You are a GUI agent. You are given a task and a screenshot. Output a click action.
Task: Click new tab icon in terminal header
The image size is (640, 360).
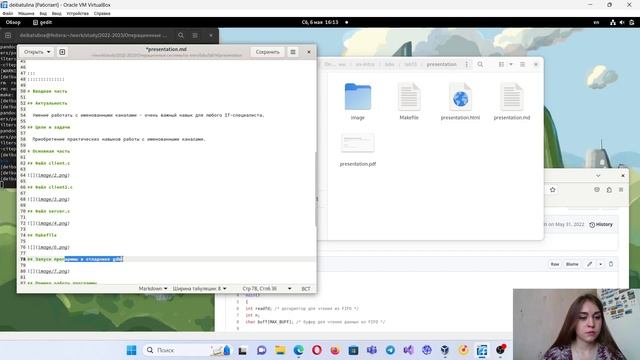pyautogui.click(x=8, y=36)
